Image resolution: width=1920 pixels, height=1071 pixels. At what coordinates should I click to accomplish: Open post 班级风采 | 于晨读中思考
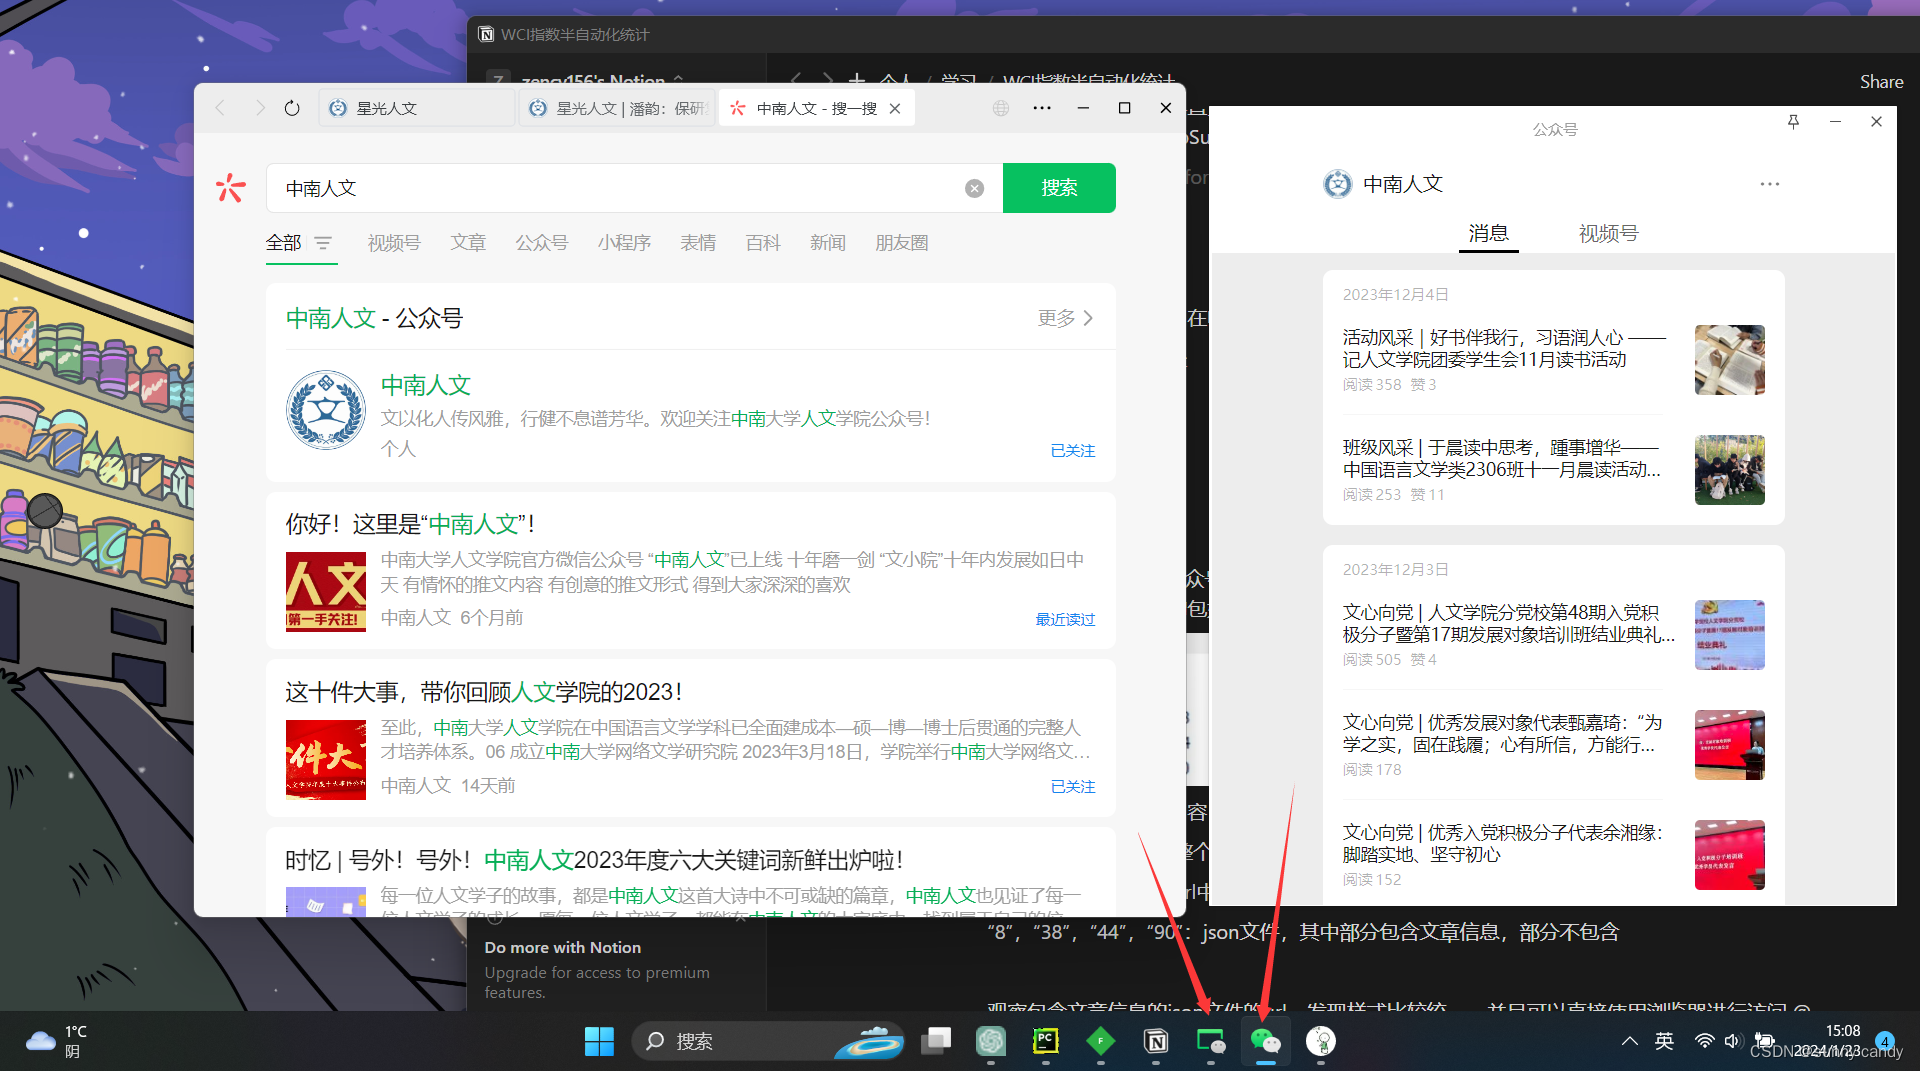click(x=1502, y=458)
